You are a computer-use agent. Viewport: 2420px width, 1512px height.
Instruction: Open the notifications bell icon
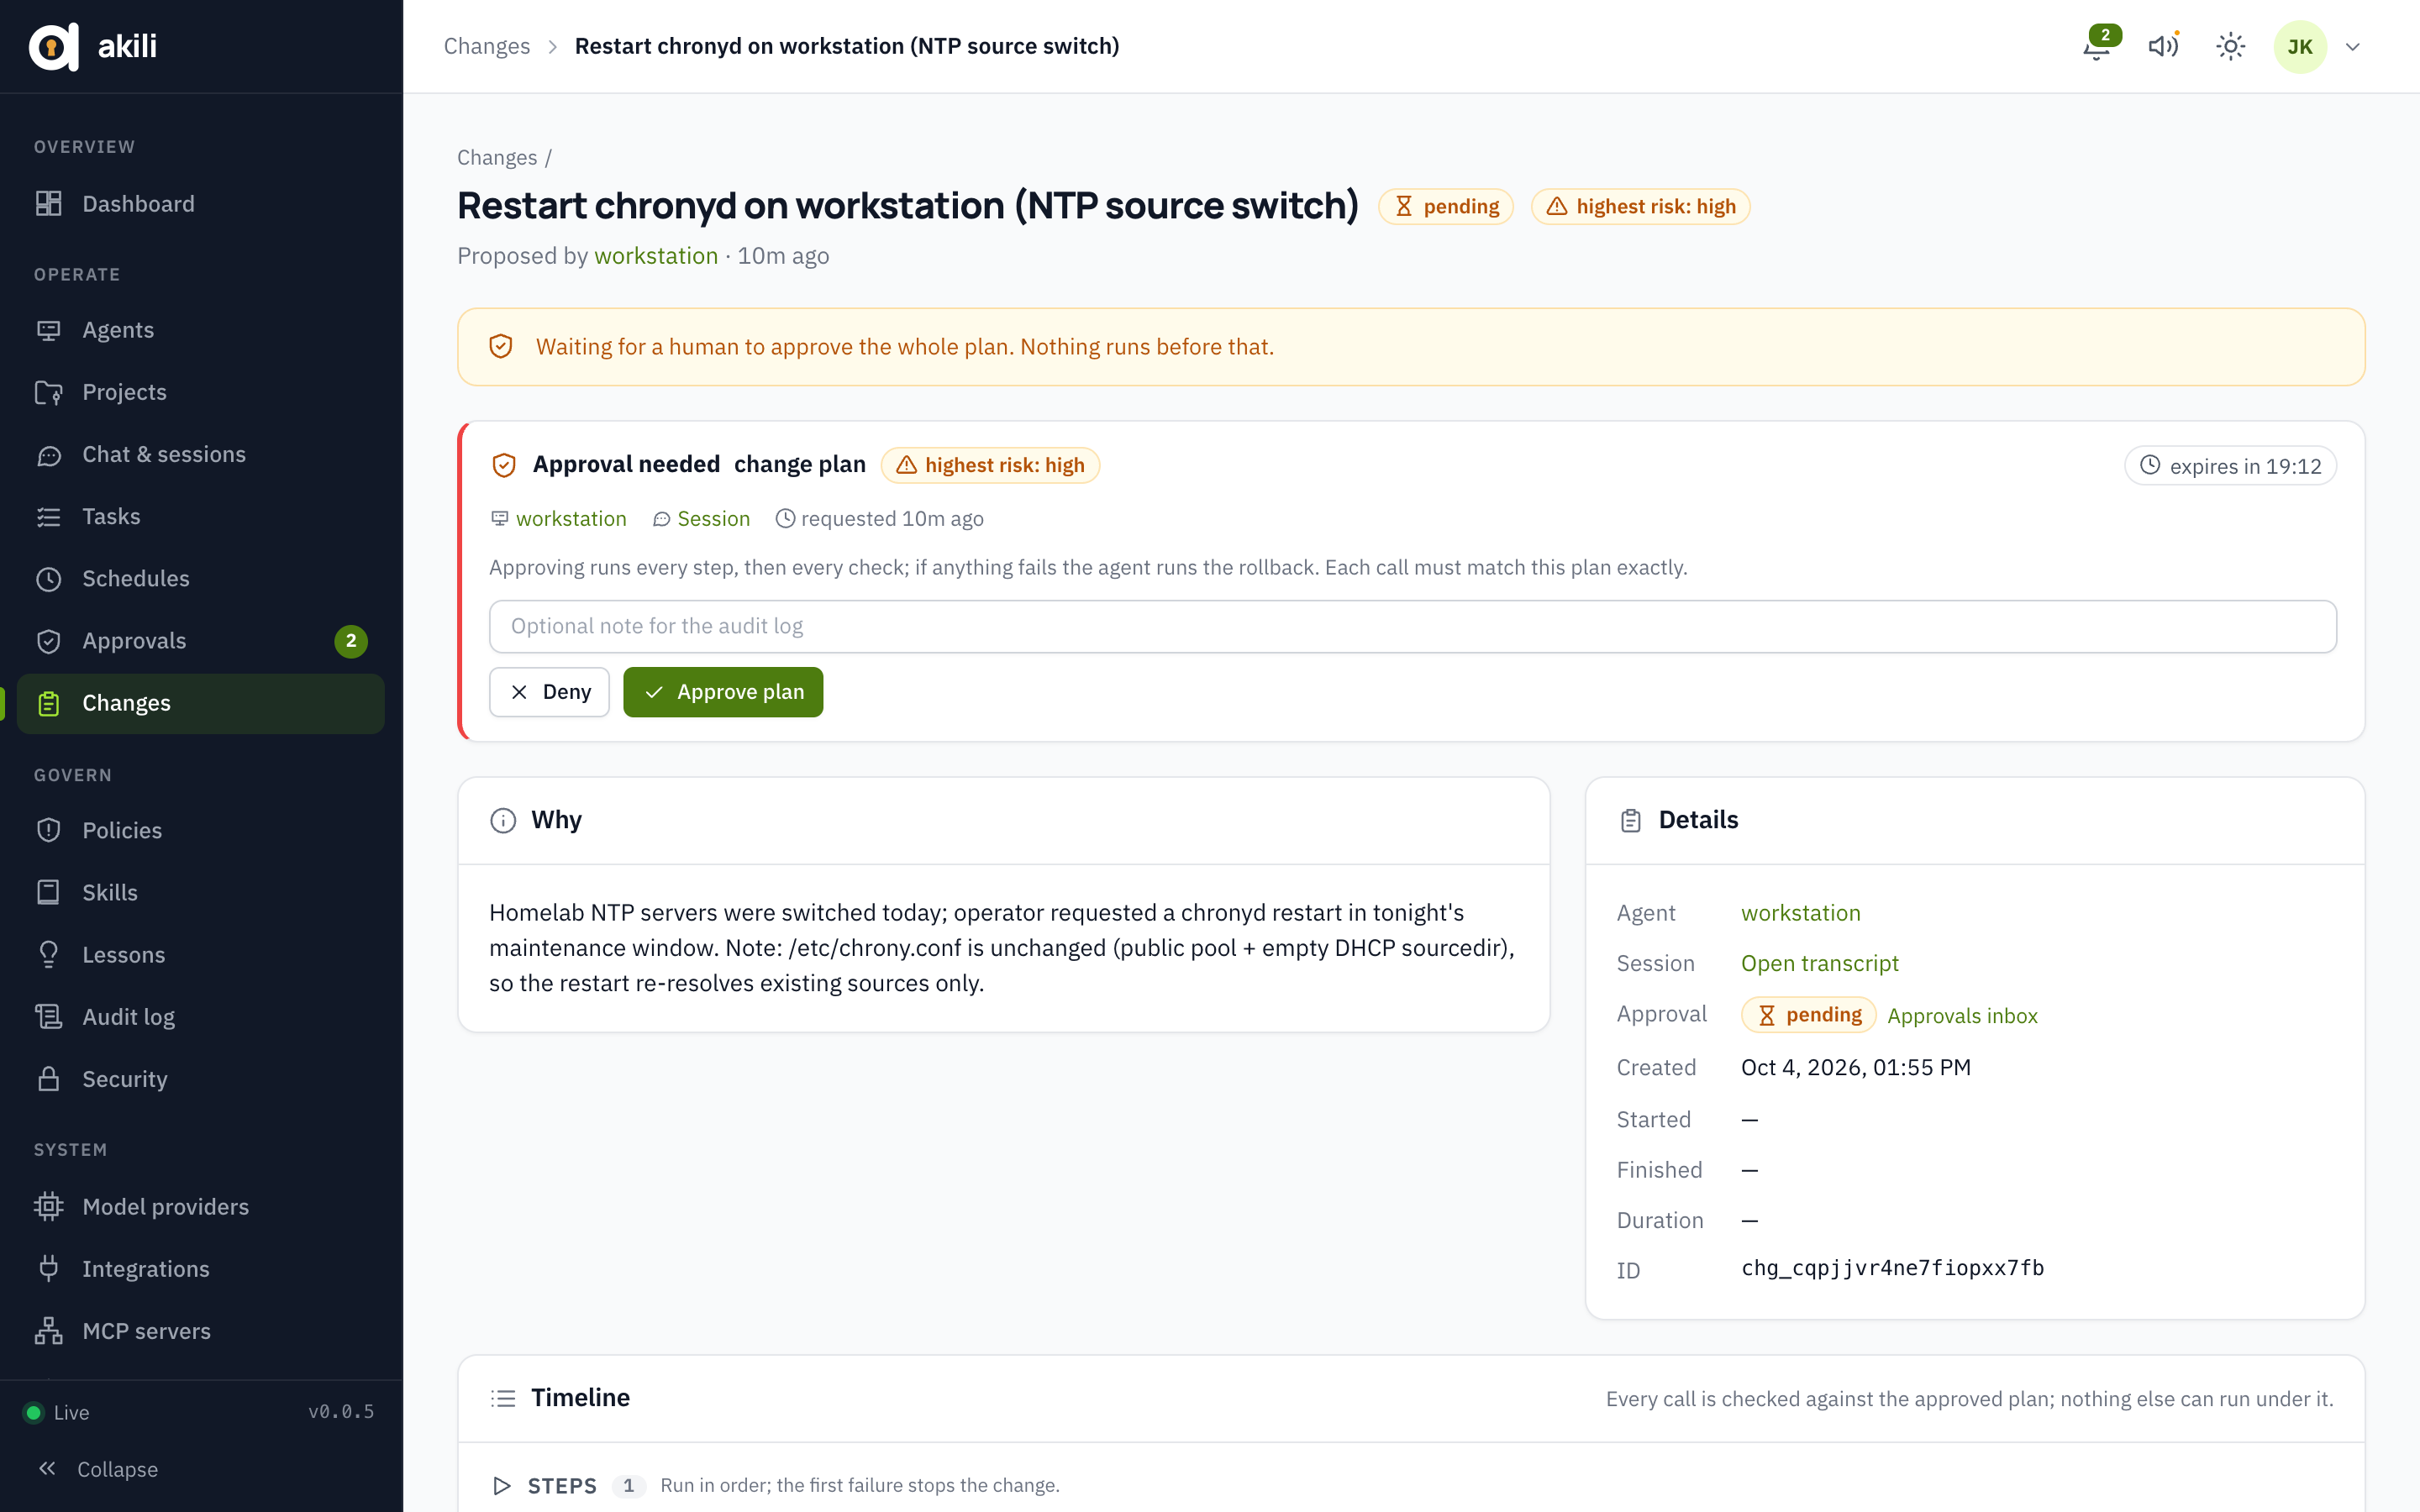point(2096,46)
